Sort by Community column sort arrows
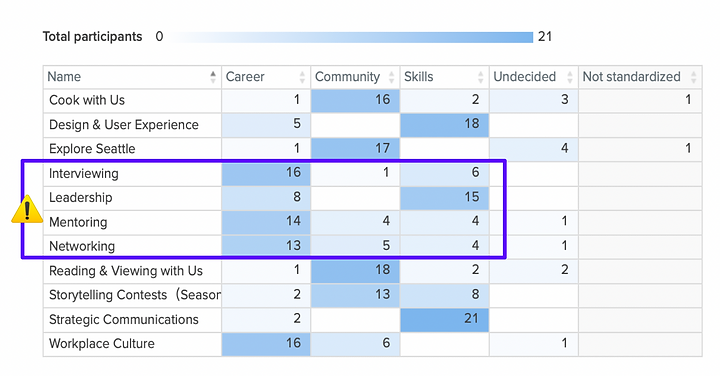Screen dimensions: 720x376 tap(391, 77)
